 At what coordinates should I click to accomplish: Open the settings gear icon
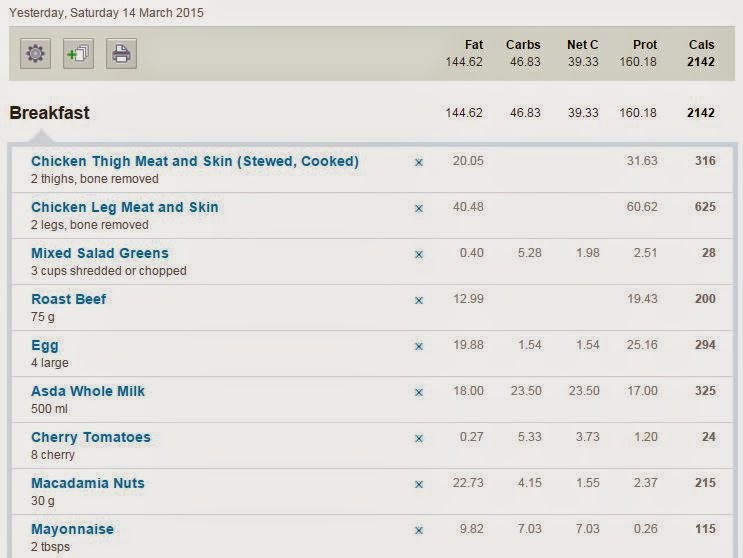[x=36, y=54]
